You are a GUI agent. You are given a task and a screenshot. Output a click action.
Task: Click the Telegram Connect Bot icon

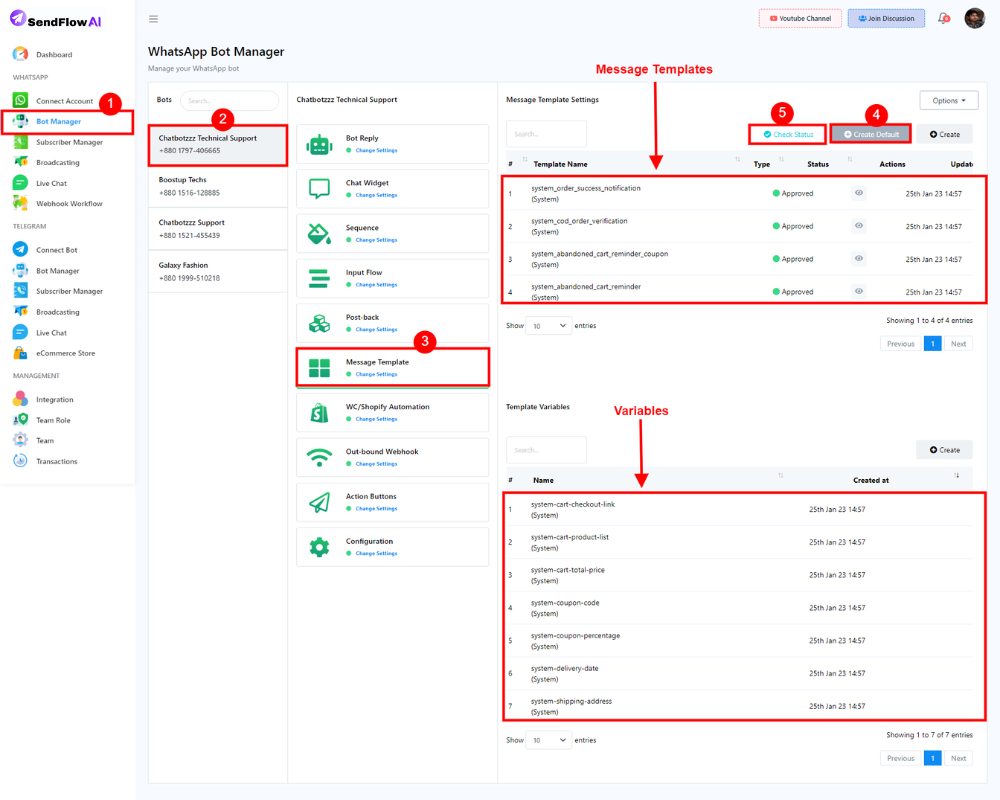pos(20,249)
